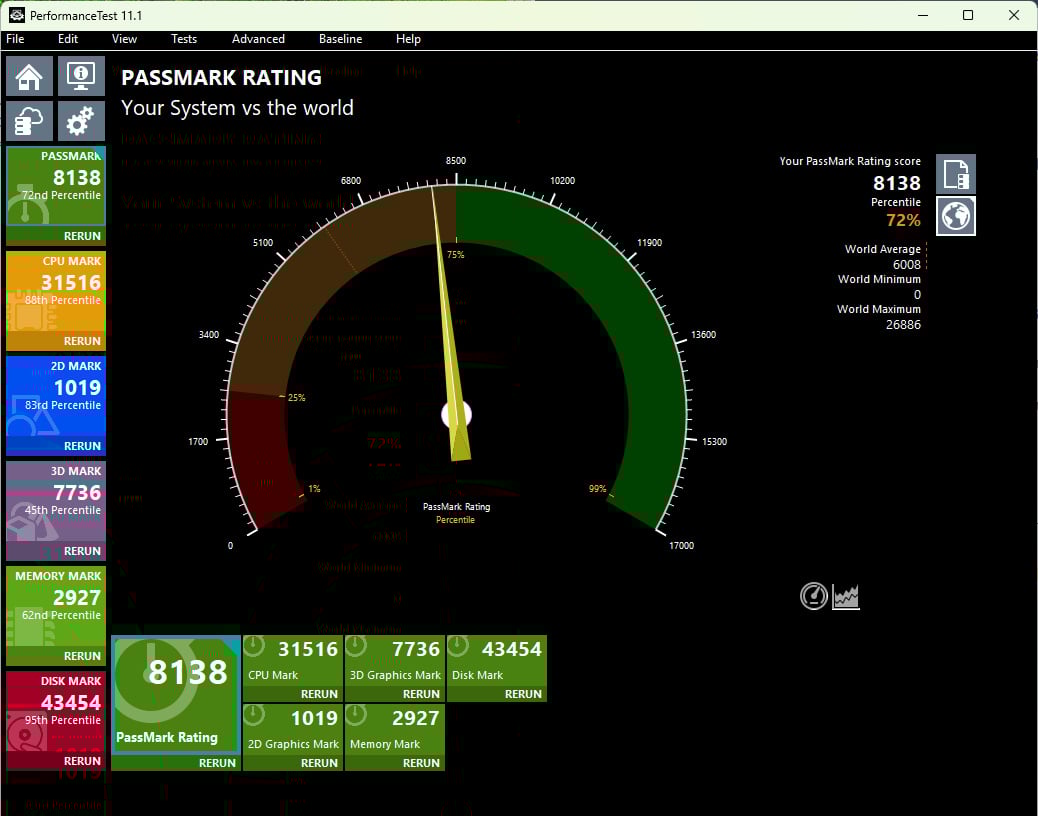Open the Advanced menu
This screenshot has height=816, width=1038.
258,39
